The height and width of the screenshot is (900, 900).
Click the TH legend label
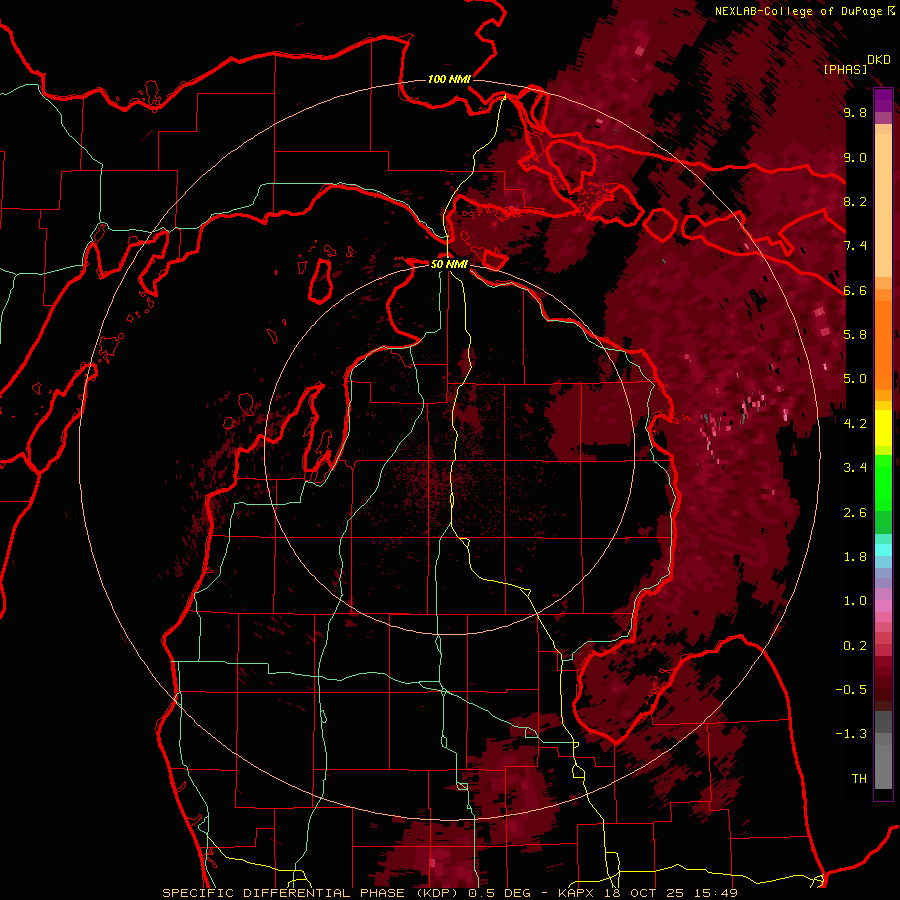(x=859, y=779)
